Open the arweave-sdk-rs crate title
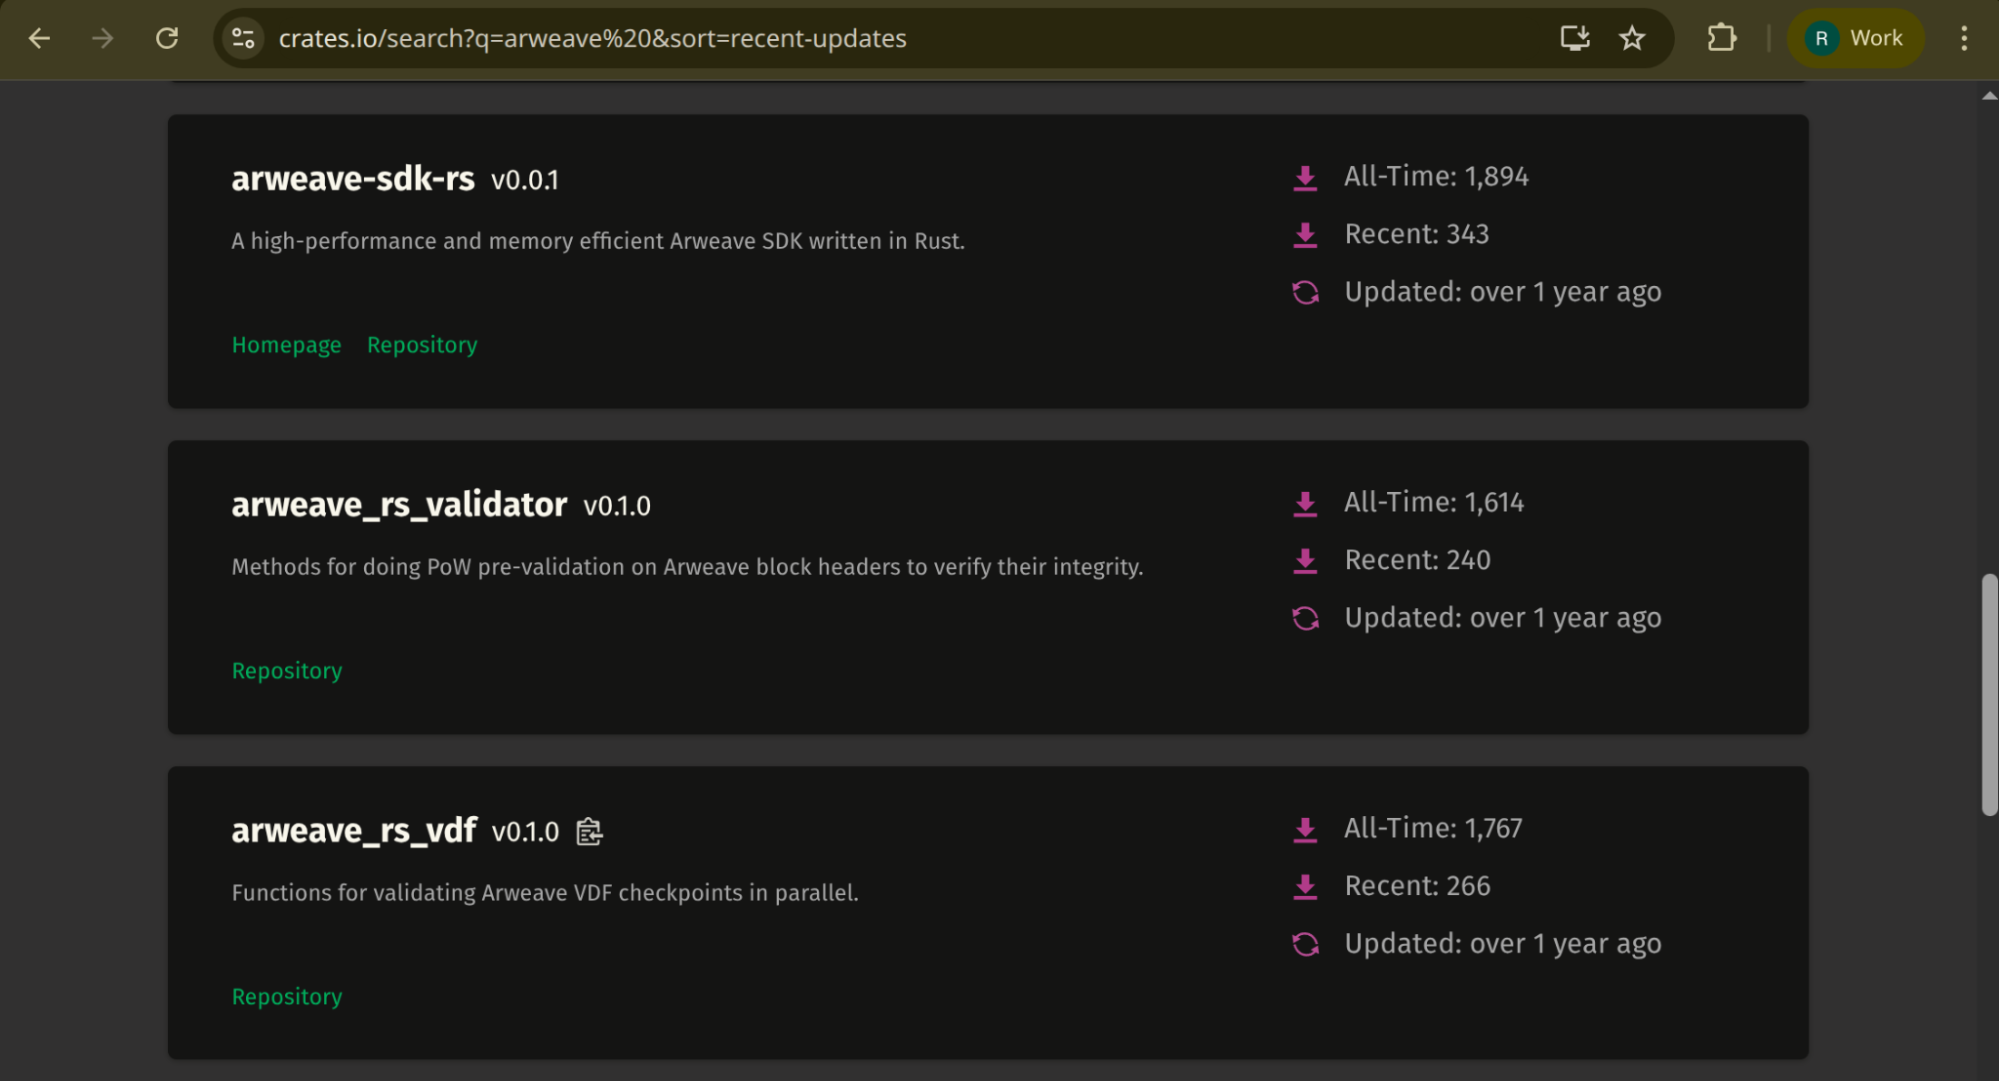This screenshot has width=1999, height=1081. pos(353,179)
